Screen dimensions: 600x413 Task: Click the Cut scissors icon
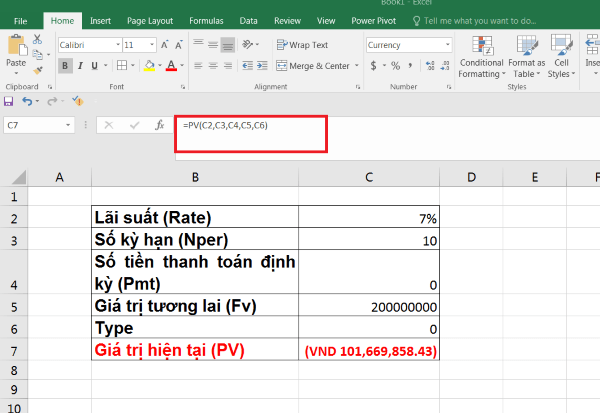point(37,39)
